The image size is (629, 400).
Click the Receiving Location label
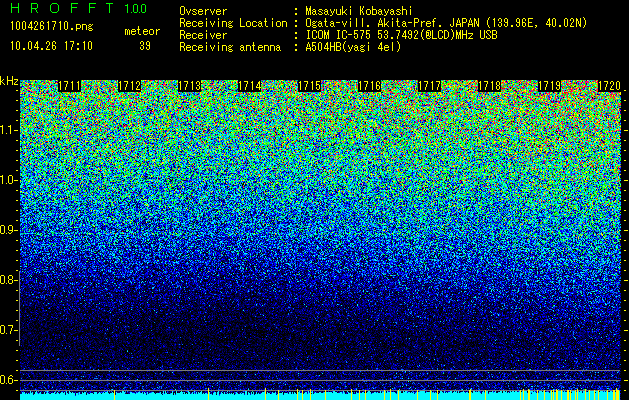[x=233, y=24]
